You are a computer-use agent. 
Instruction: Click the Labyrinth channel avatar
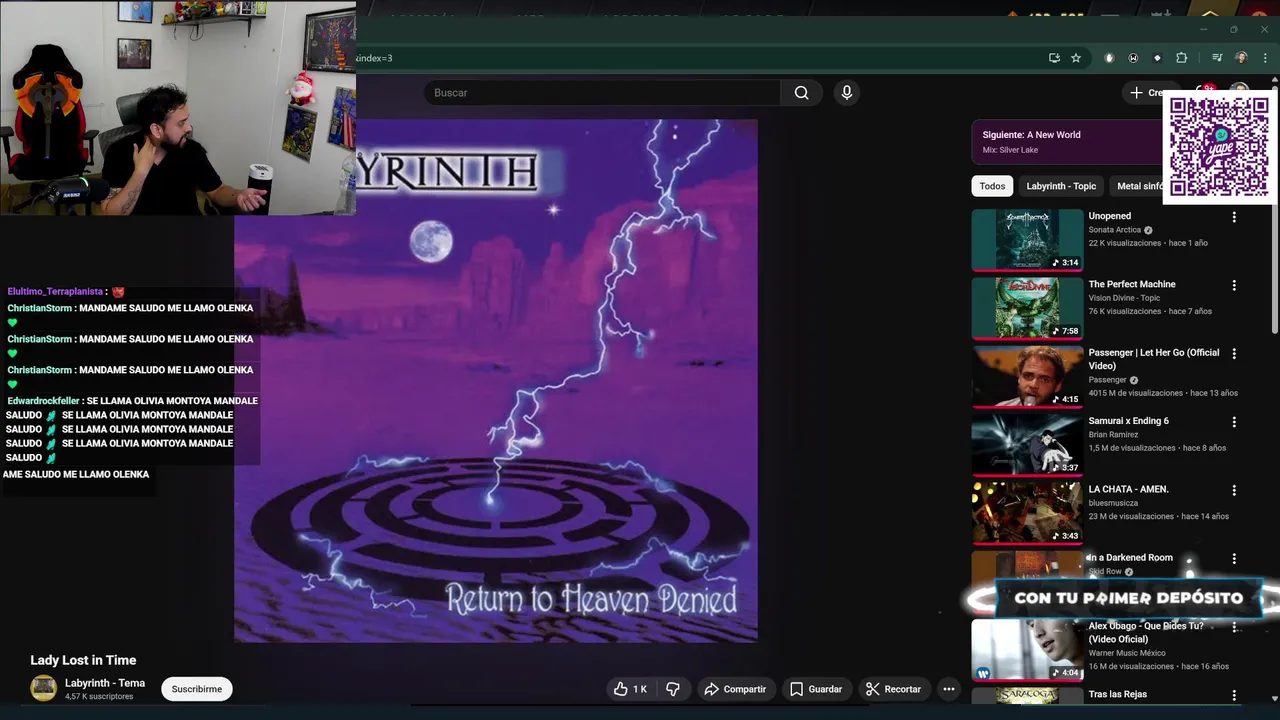(x=43, y=688)
